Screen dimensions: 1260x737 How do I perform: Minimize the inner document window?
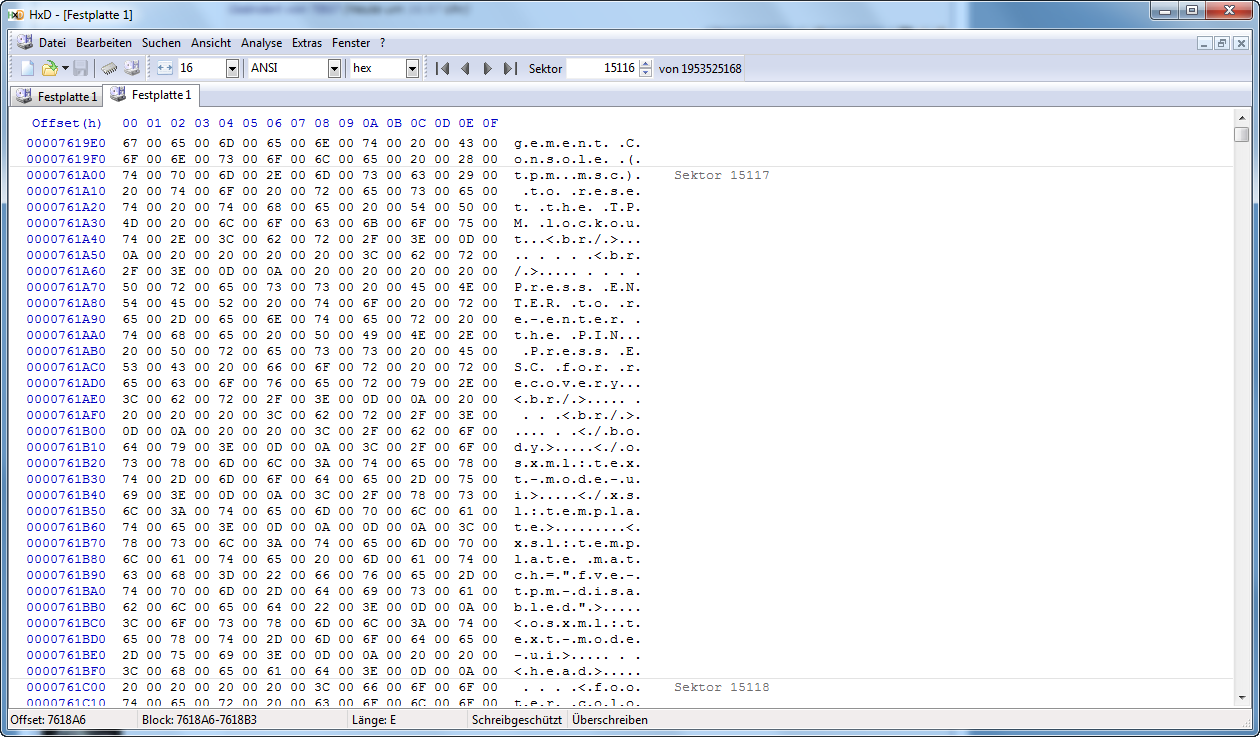[x=1204, y=43]
